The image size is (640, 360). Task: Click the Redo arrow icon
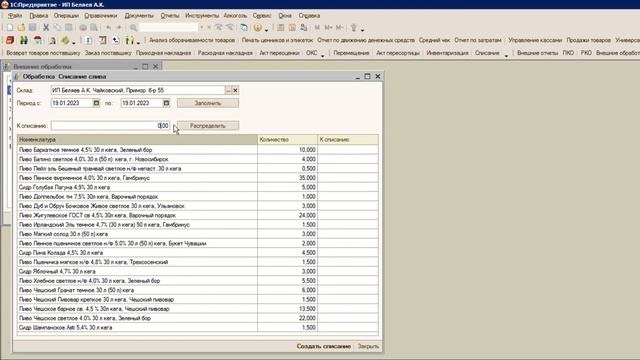119,28
